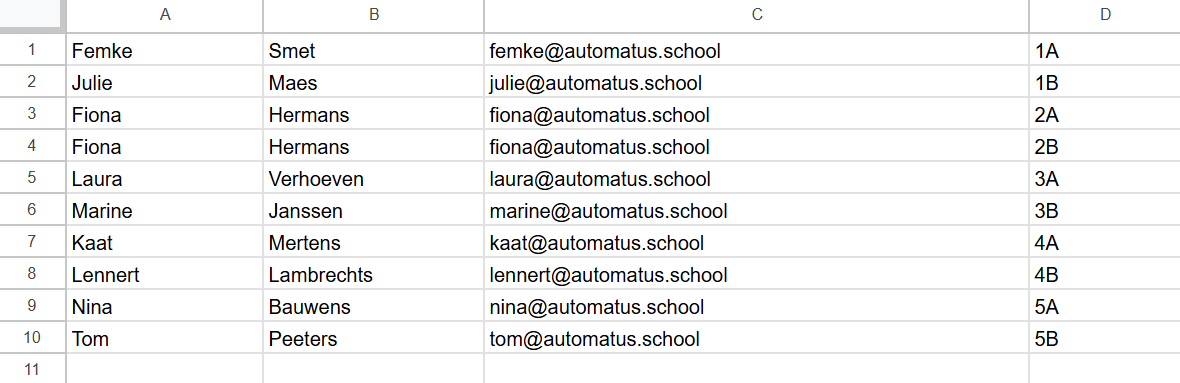Click the Lambrechts cell
This screenshot has width=1180, height=383.
(x=373, y=275)
